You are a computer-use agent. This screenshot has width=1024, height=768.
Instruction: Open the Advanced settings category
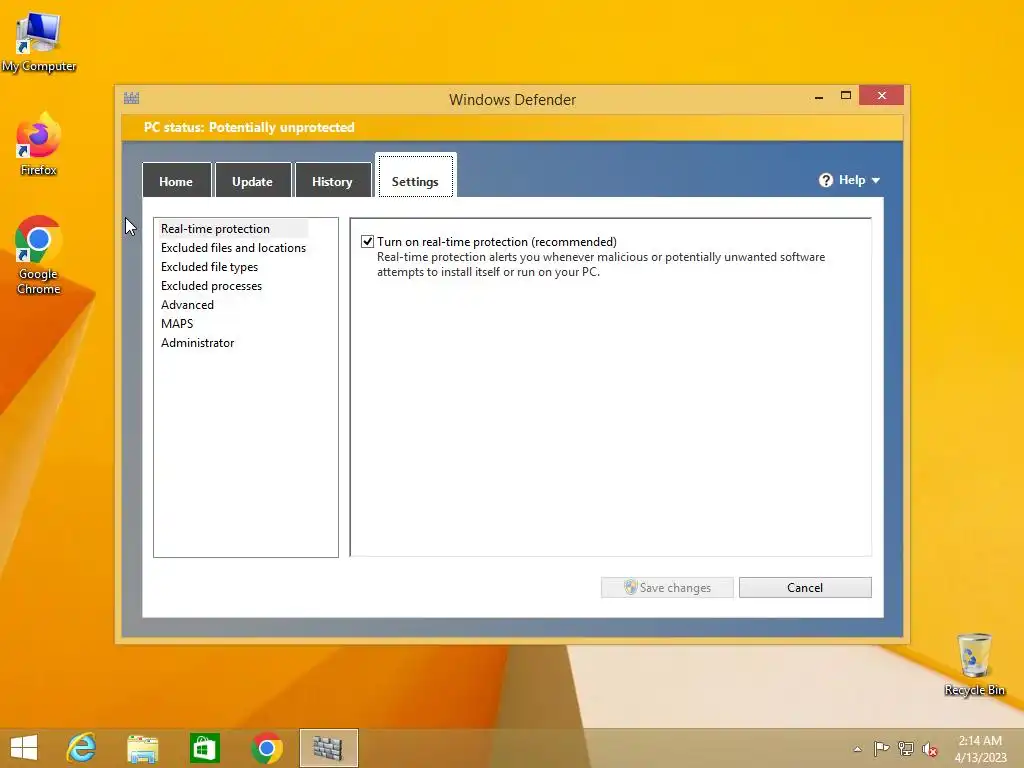[x=187, y=304]
